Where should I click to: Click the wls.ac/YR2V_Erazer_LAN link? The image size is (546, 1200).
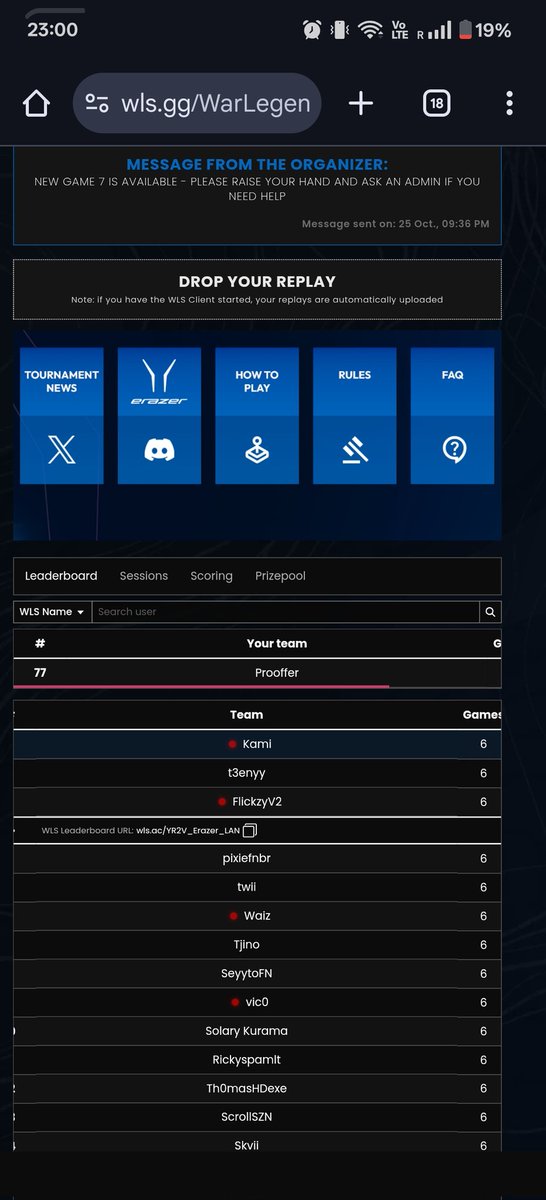coord(189,830)
